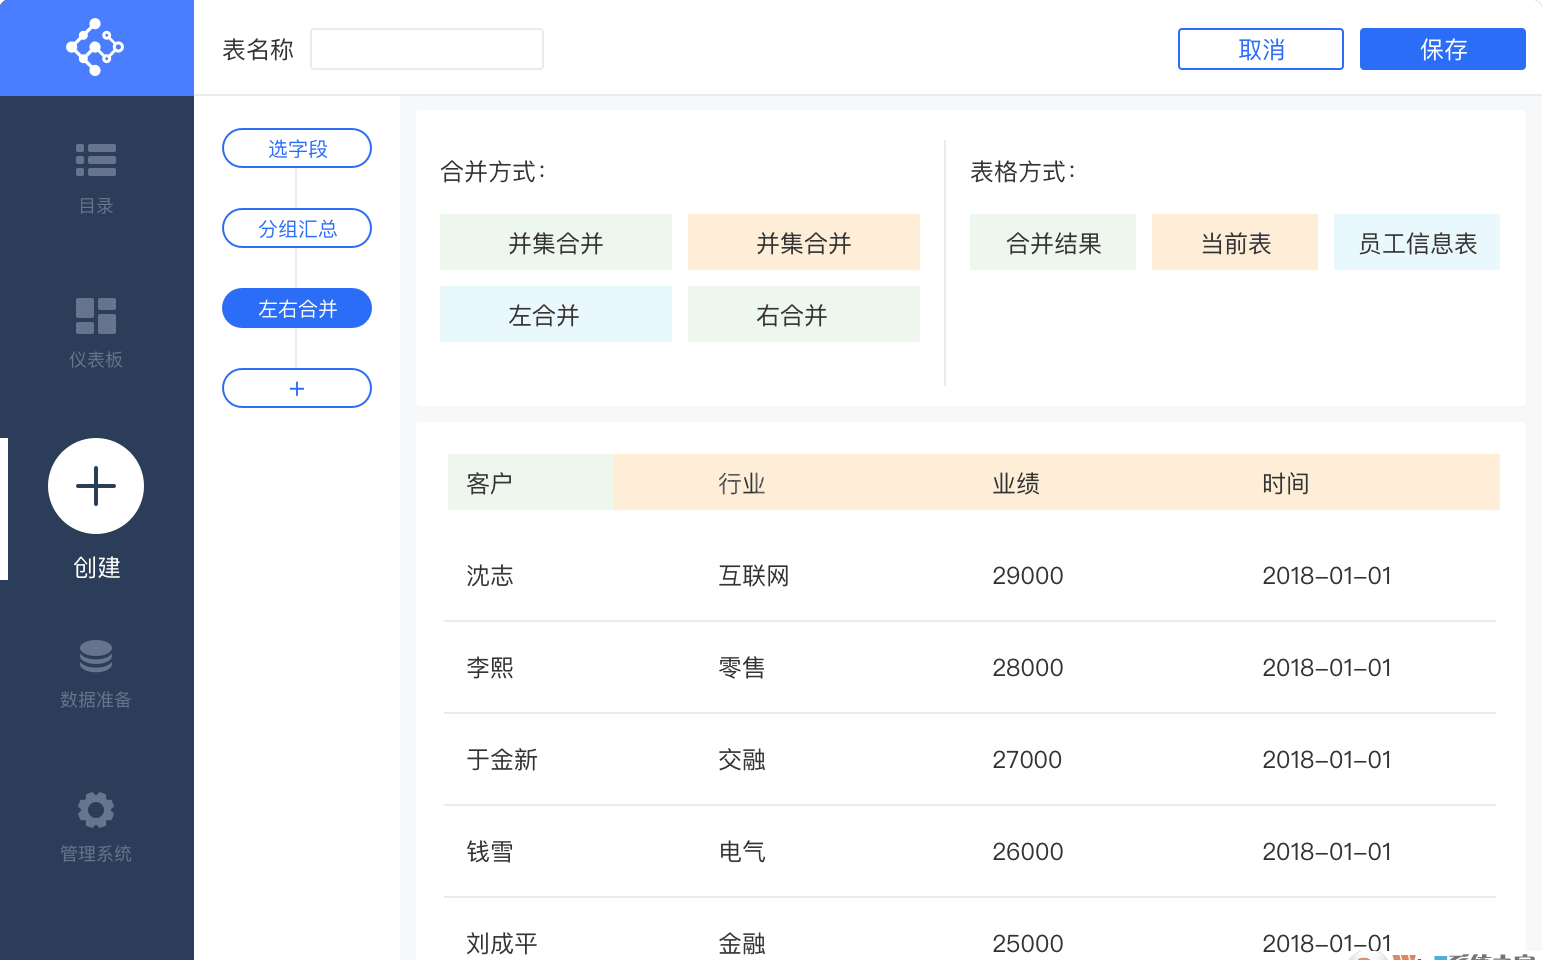Click the 时间 column header
The width and height of the screenshot is (1542, 960).
coord(1286,484)
